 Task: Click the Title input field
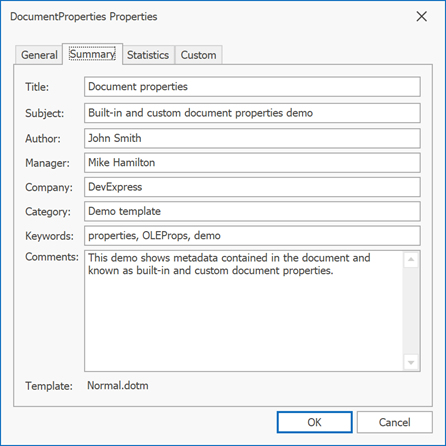click(x=252, y=87)
